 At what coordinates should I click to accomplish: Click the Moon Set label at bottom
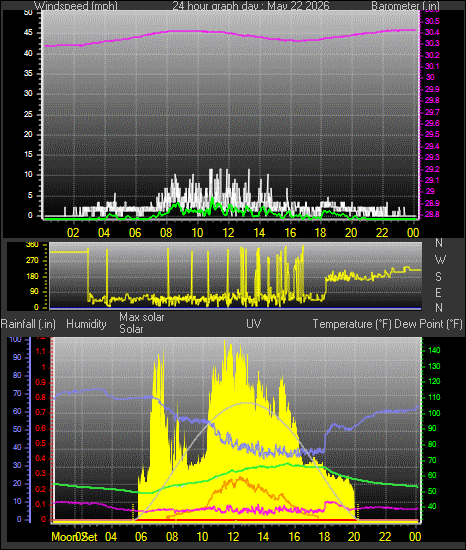click(x=74, y=537)
